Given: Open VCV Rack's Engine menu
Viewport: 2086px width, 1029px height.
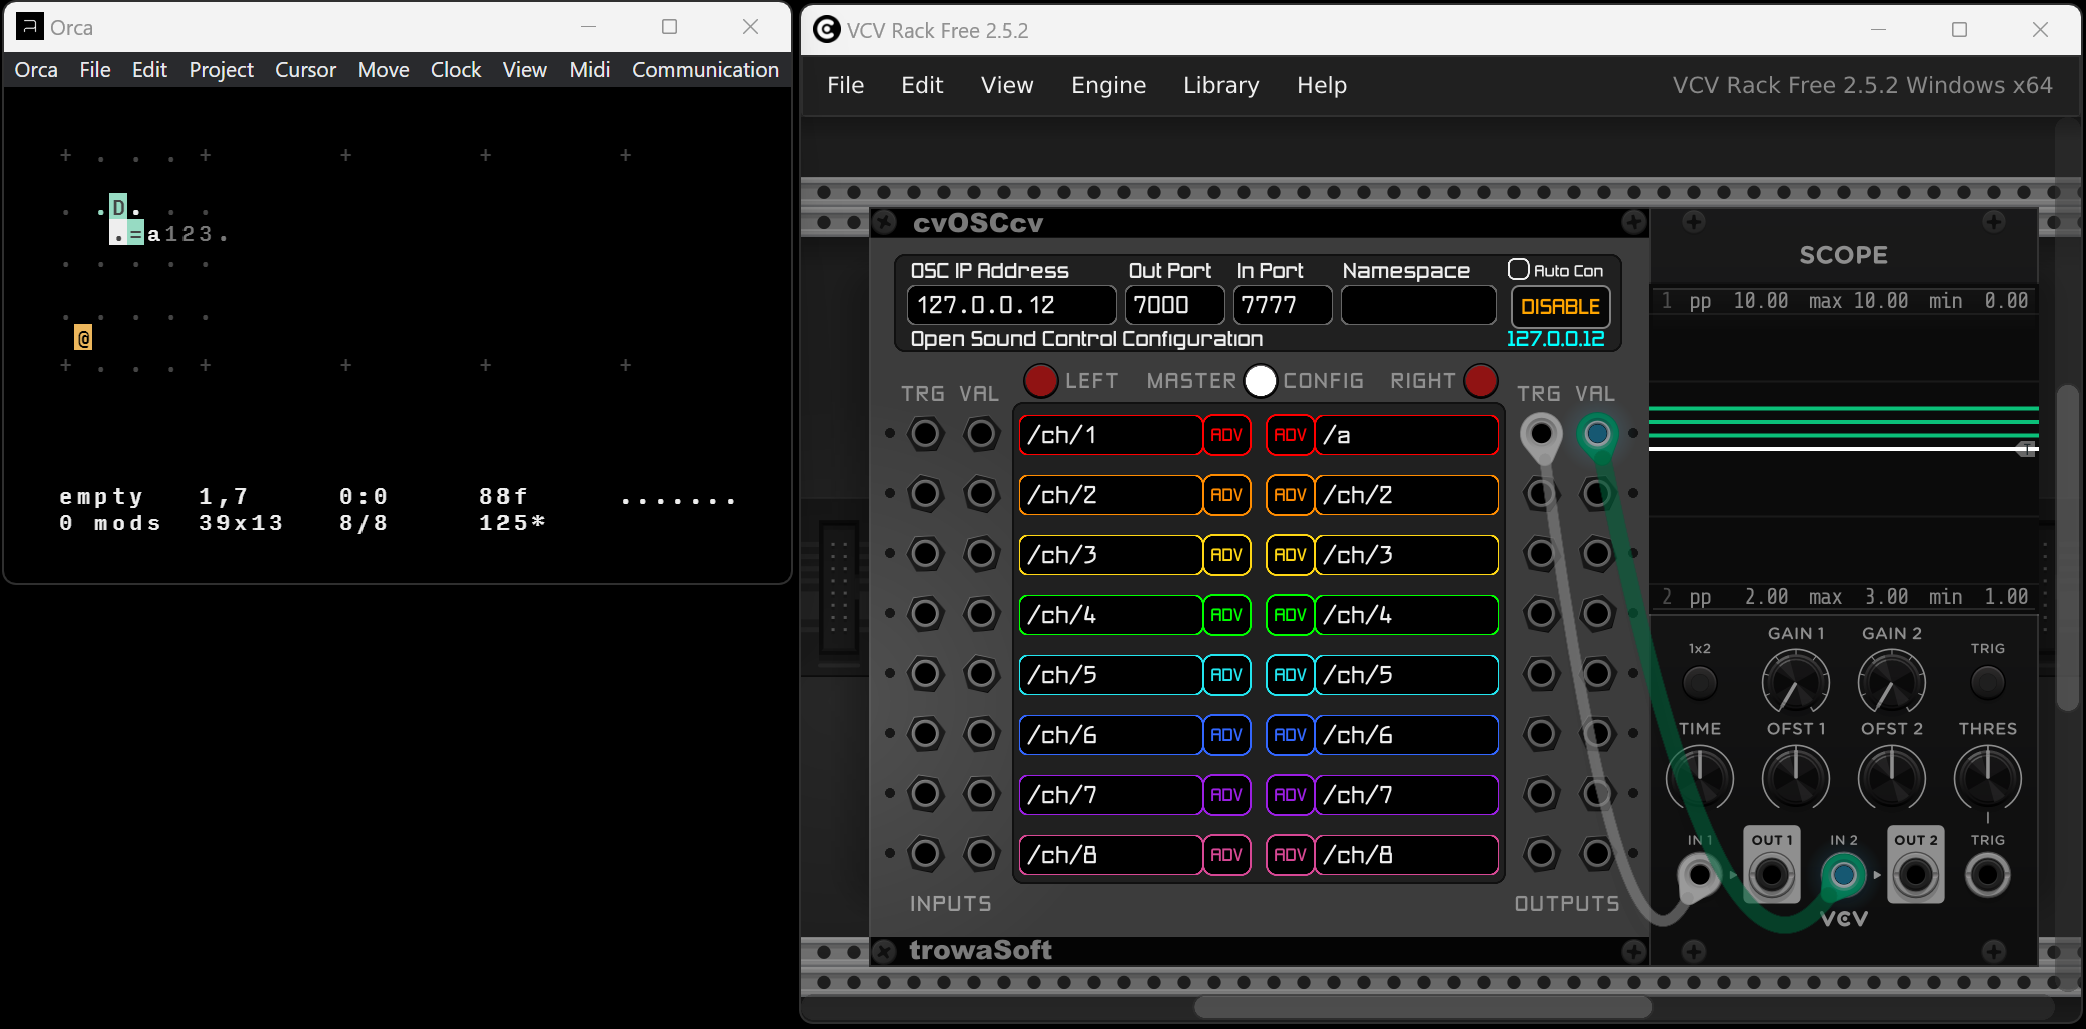Looking at the screenshot, I should click(x=1108, y=85).
